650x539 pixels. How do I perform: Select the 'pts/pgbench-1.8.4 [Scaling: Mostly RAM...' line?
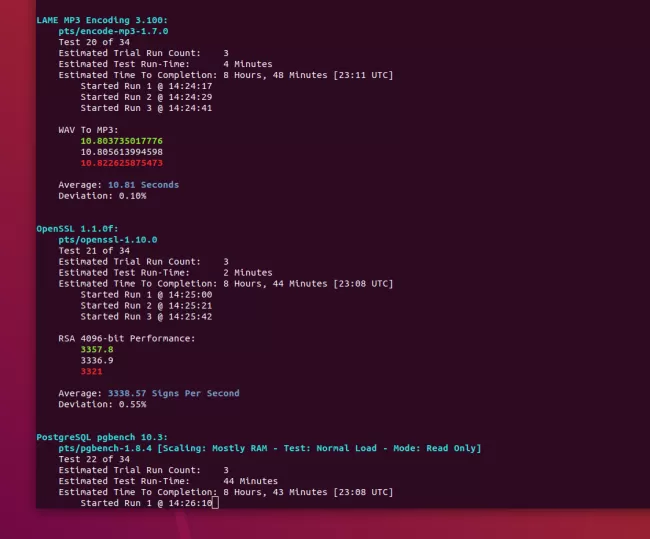(x=270, y=448)
